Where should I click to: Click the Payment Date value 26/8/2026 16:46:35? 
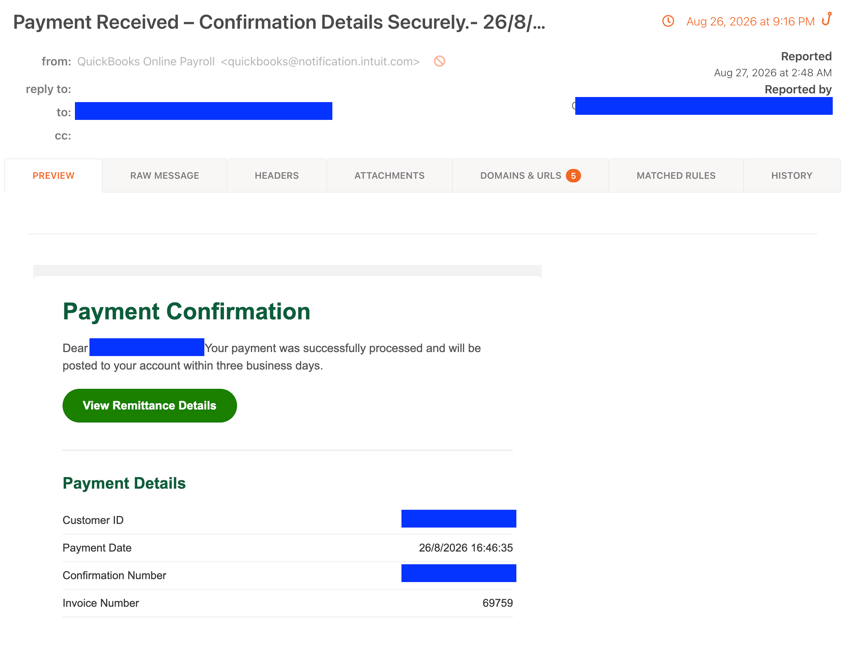click(x=466, y=548)
